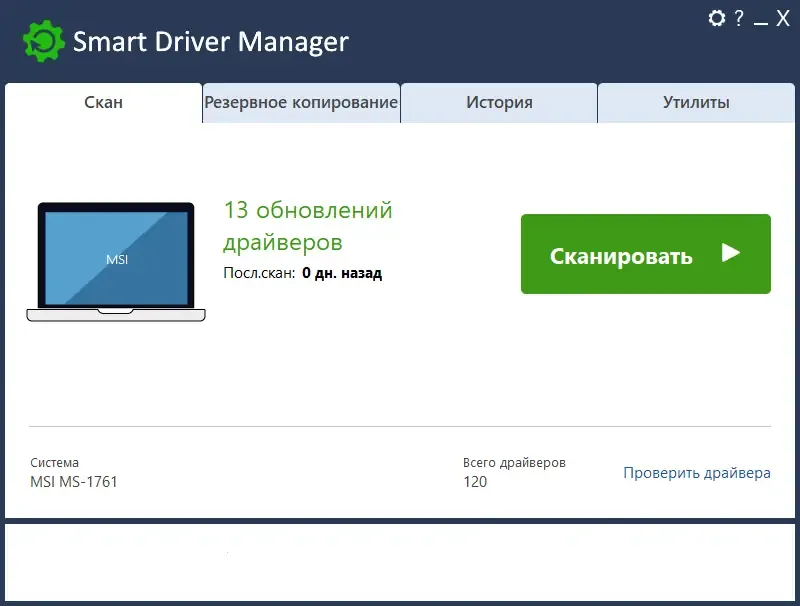Click the 'Система MSI MS-1761' label
The image size is (800, 606).
coord(73,472)
